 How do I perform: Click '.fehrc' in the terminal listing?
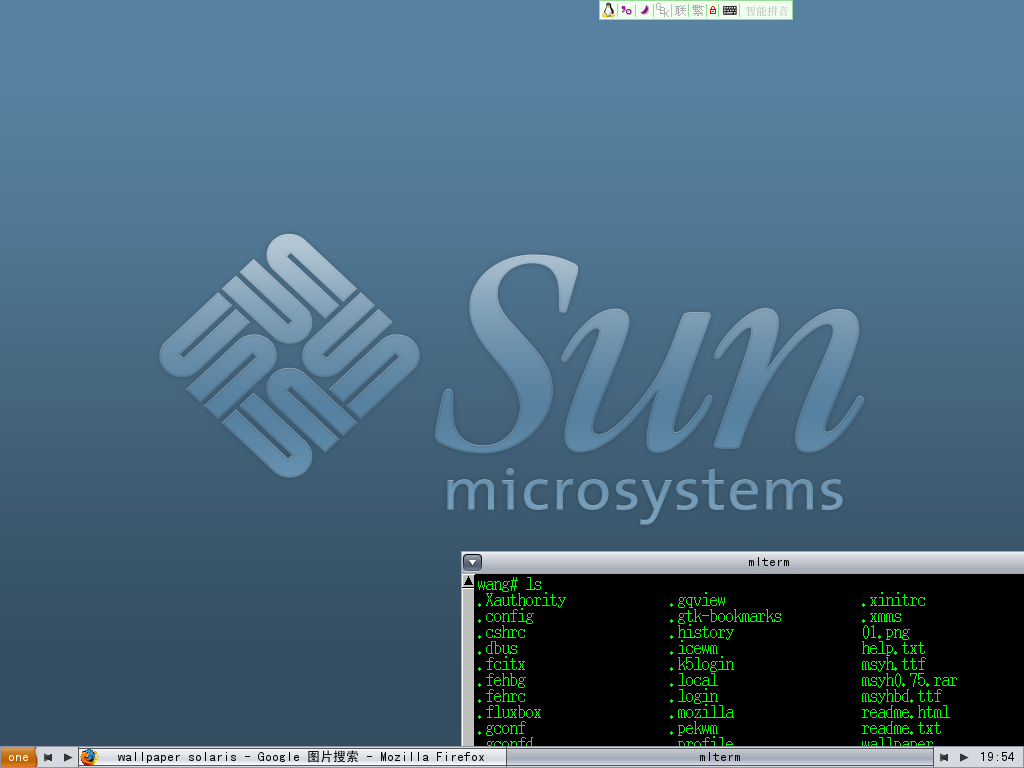(x=502, y=696)
